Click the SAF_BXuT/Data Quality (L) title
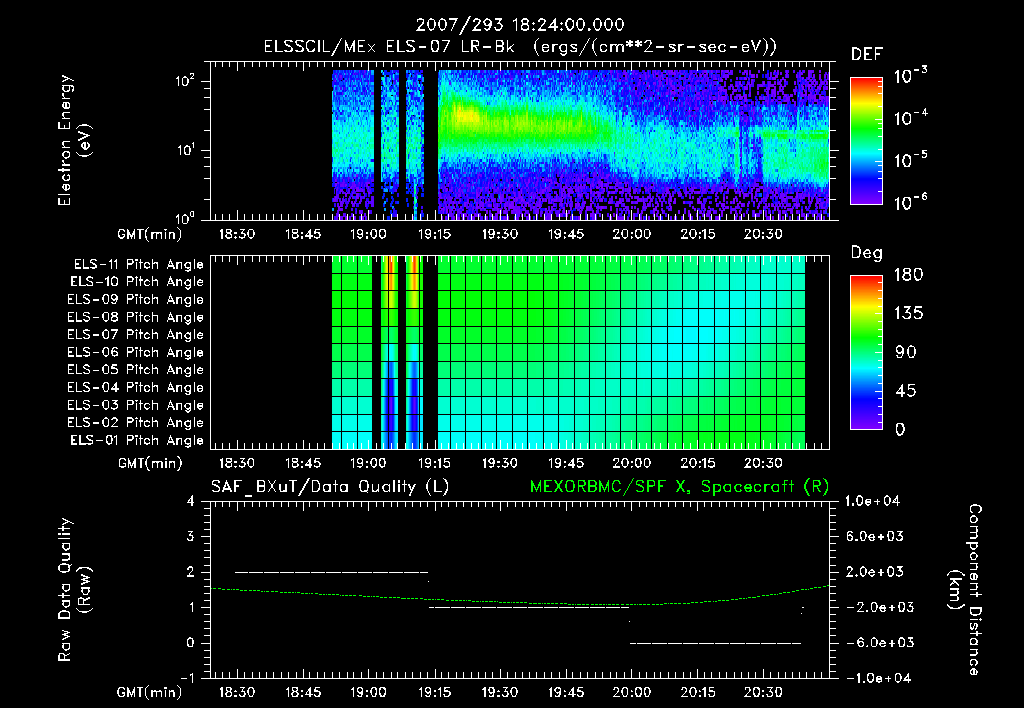Viewport: 1024px width, 708px height. click(x=330, y=487)
